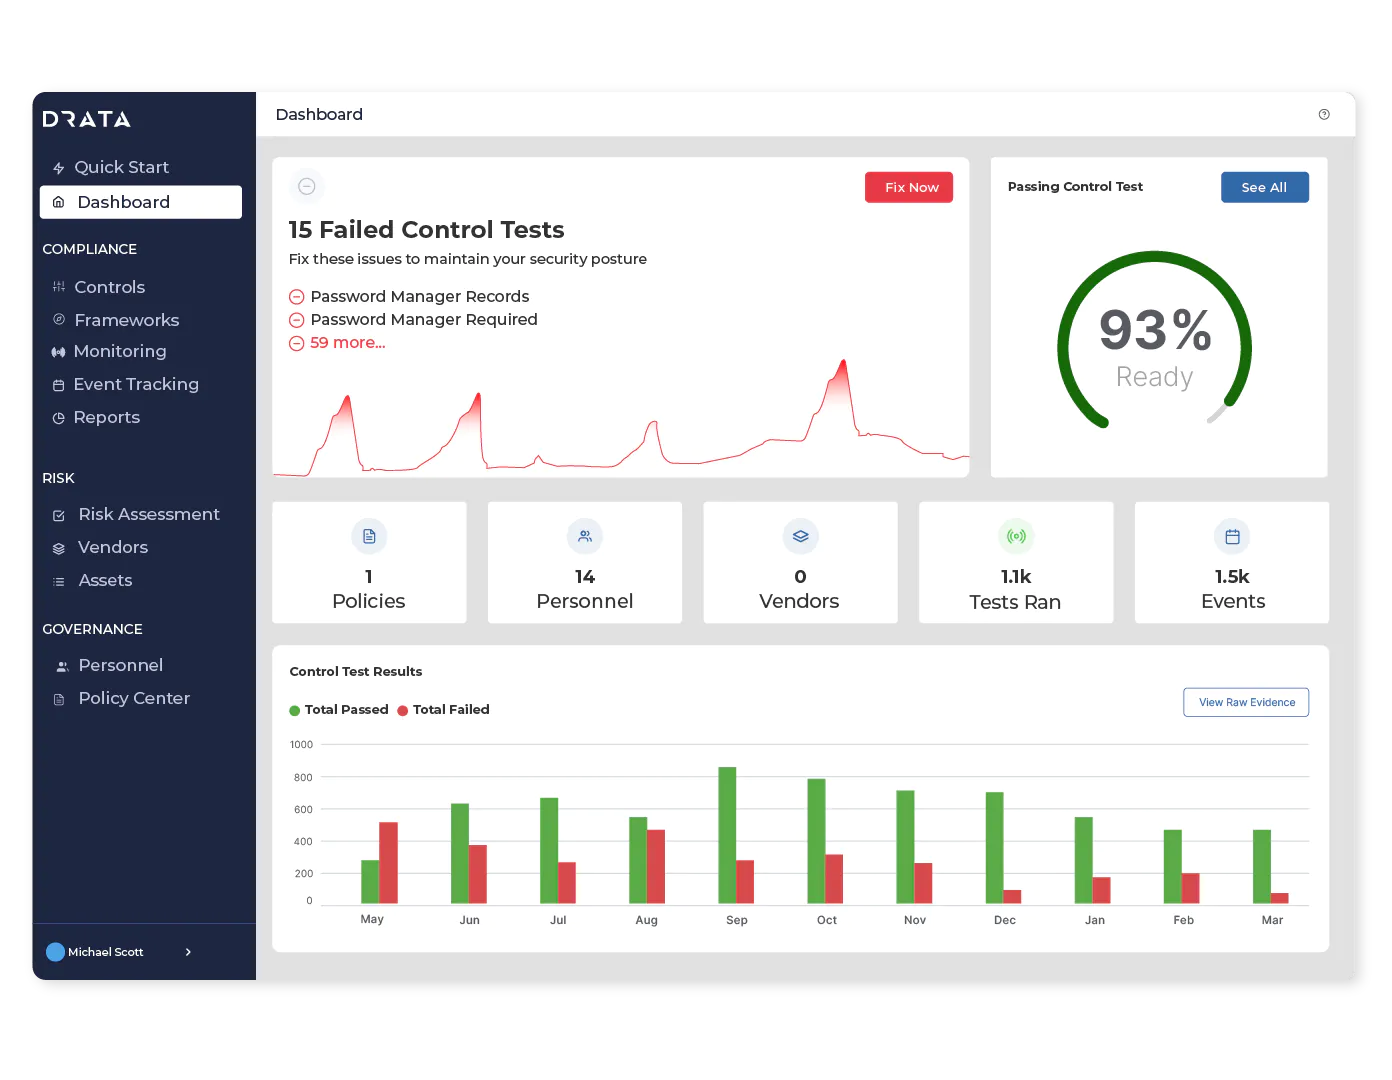Image resolution: width=1392 pixels, height=1080 pixels.
Task: Click the Michael Scott avatar circle
Action: [x=56, y=952]
